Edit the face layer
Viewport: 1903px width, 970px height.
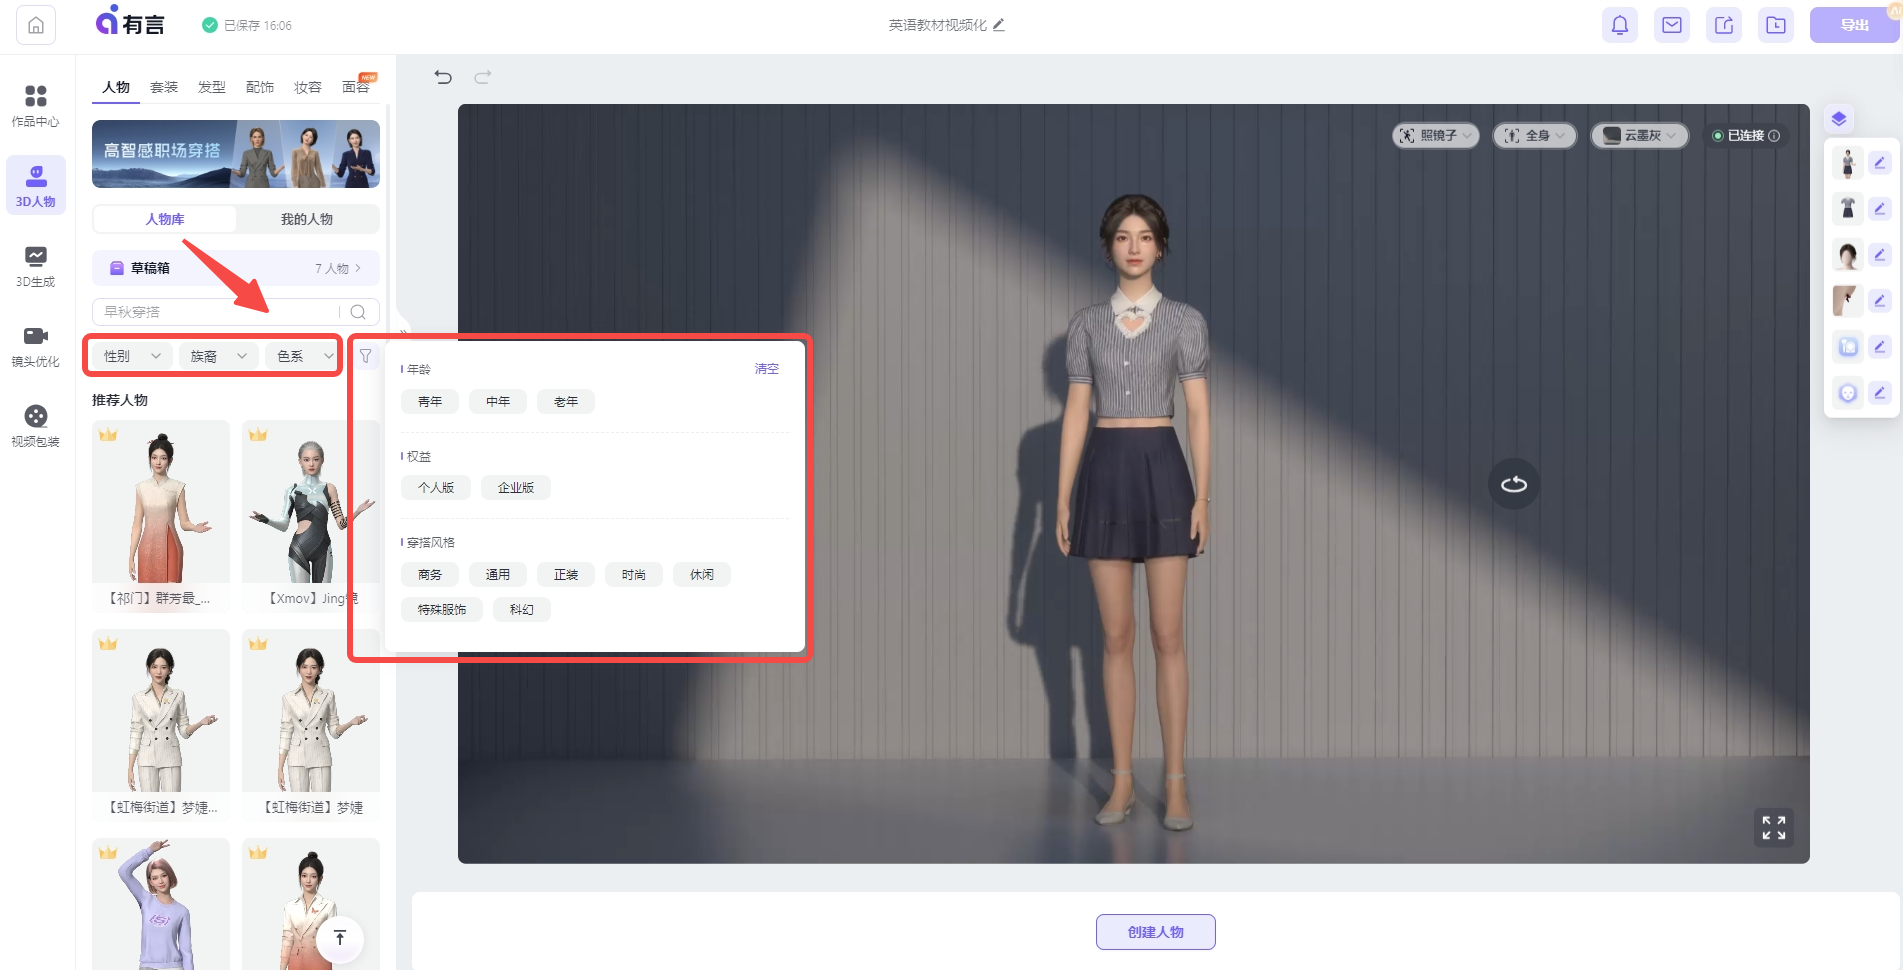1880,393
